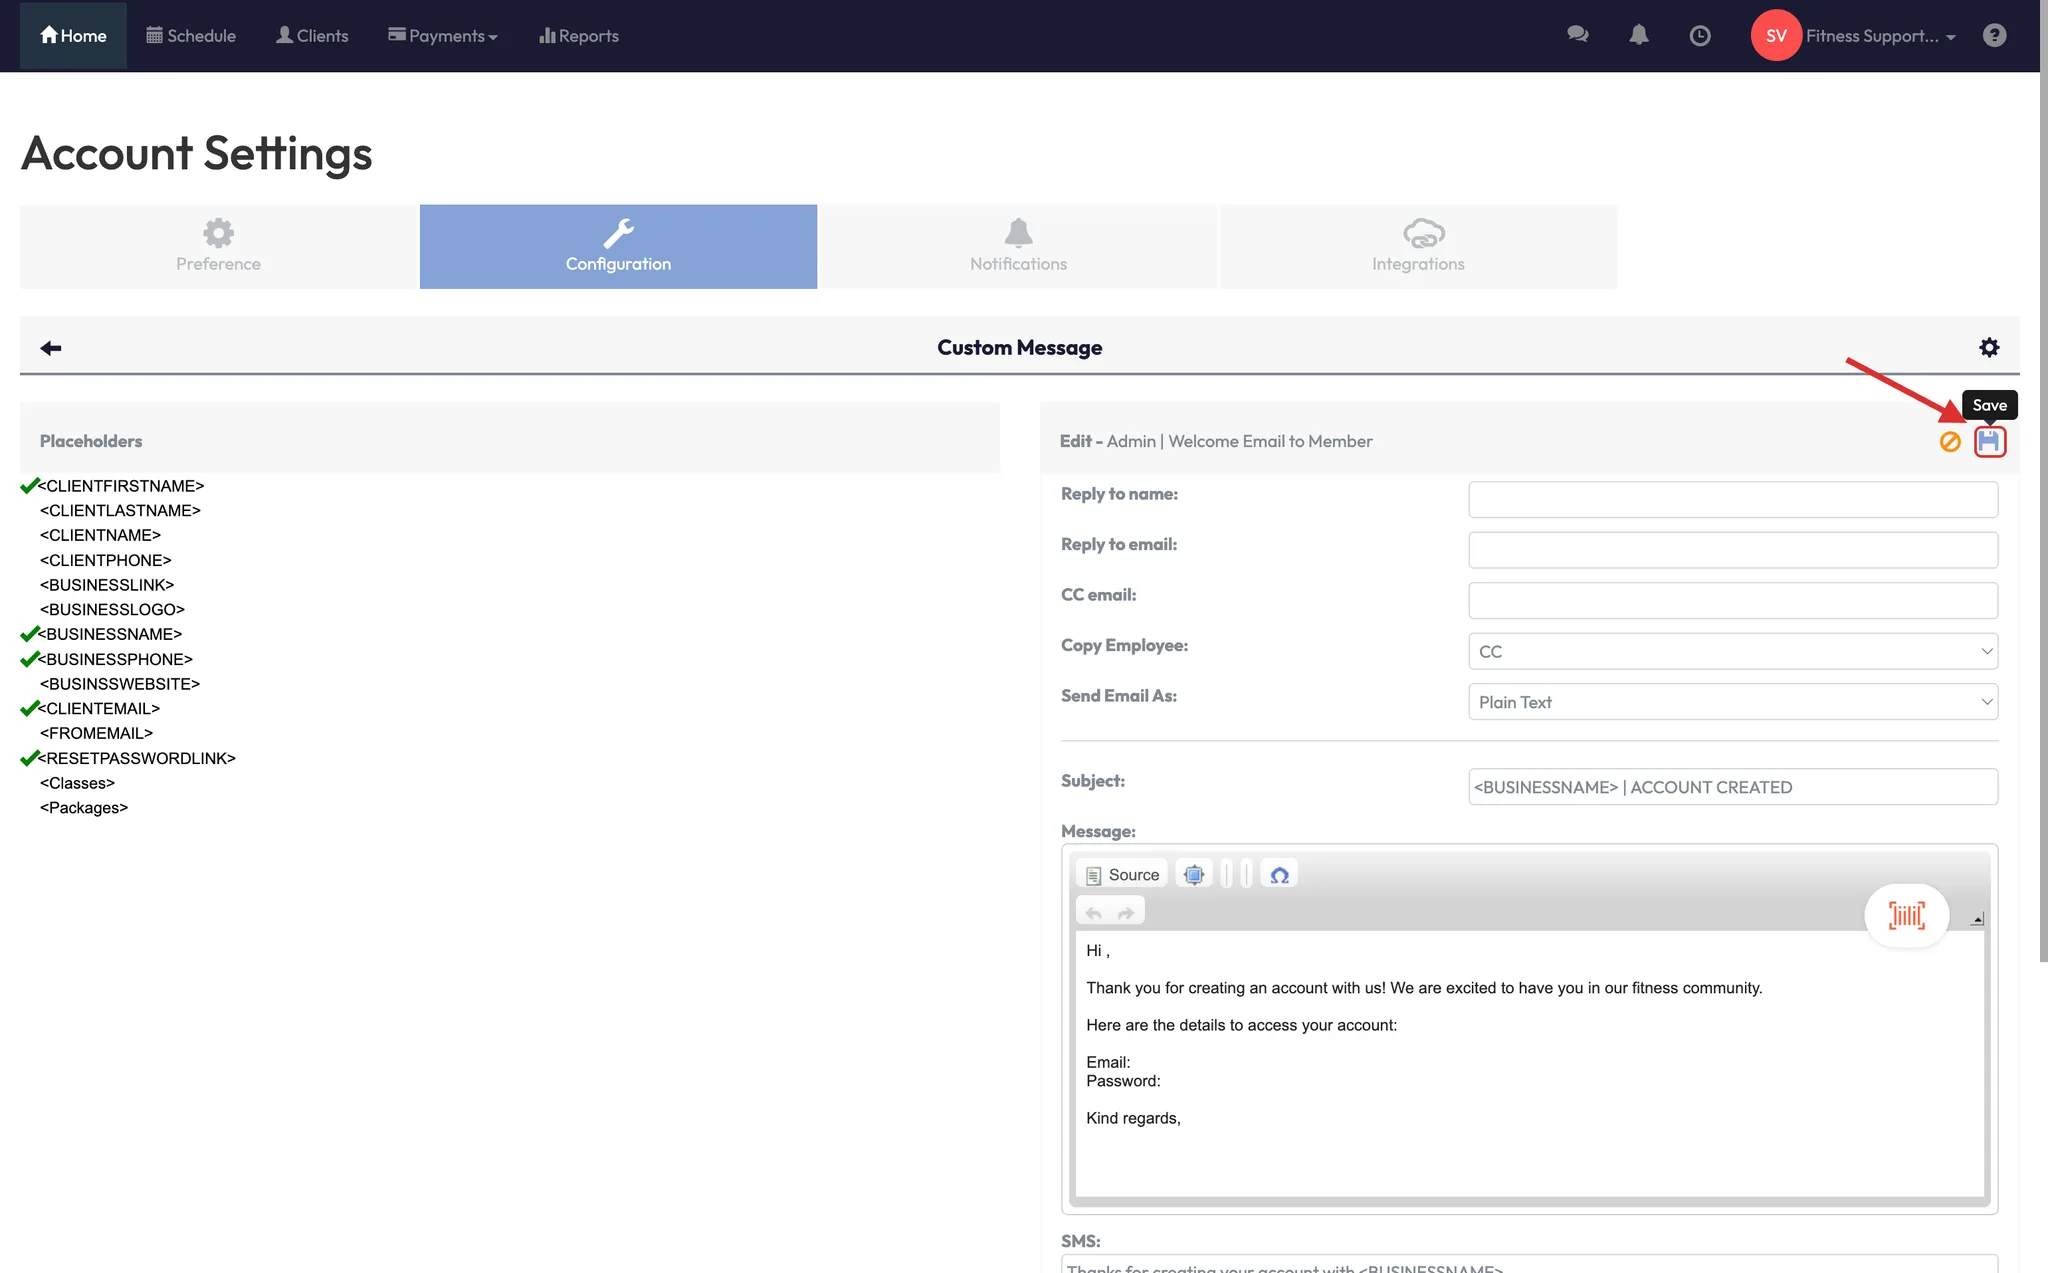The height and width of the screenshot is (1273, 2048).
Task: Click the orange cancel edit icon
Action: [1949, 441]
